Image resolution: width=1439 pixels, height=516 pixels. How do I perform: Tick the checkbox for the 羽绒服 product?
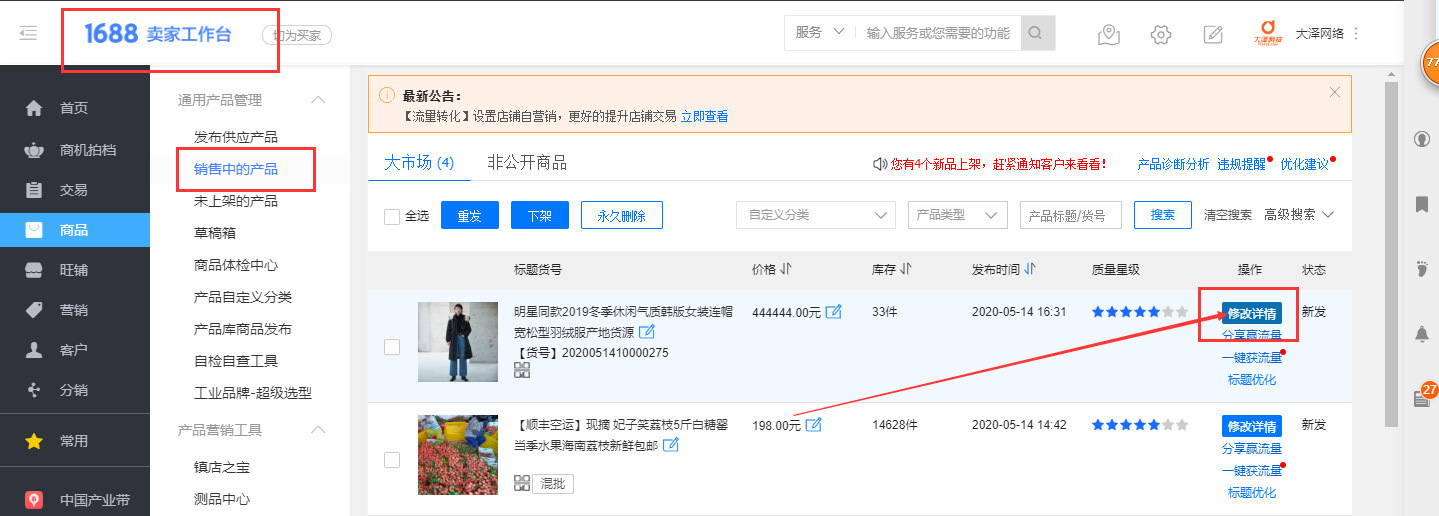392,347
